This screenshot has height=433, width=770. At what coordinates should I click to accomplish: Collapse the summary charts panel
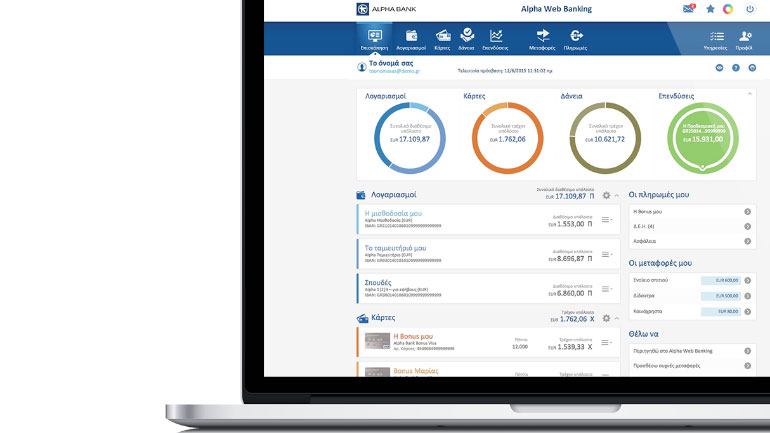coord(750,94)
